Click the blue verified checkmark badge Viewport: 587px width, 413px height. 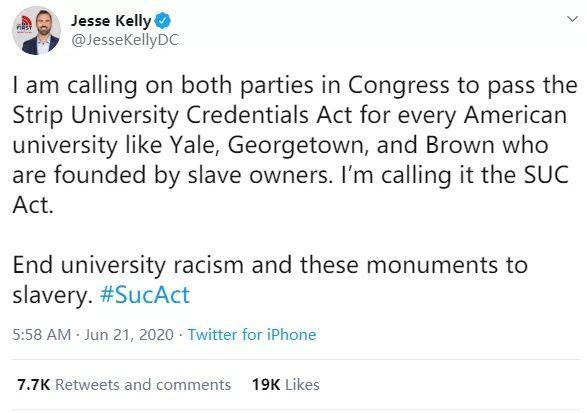pyautogui.click(x=163, y=20)
